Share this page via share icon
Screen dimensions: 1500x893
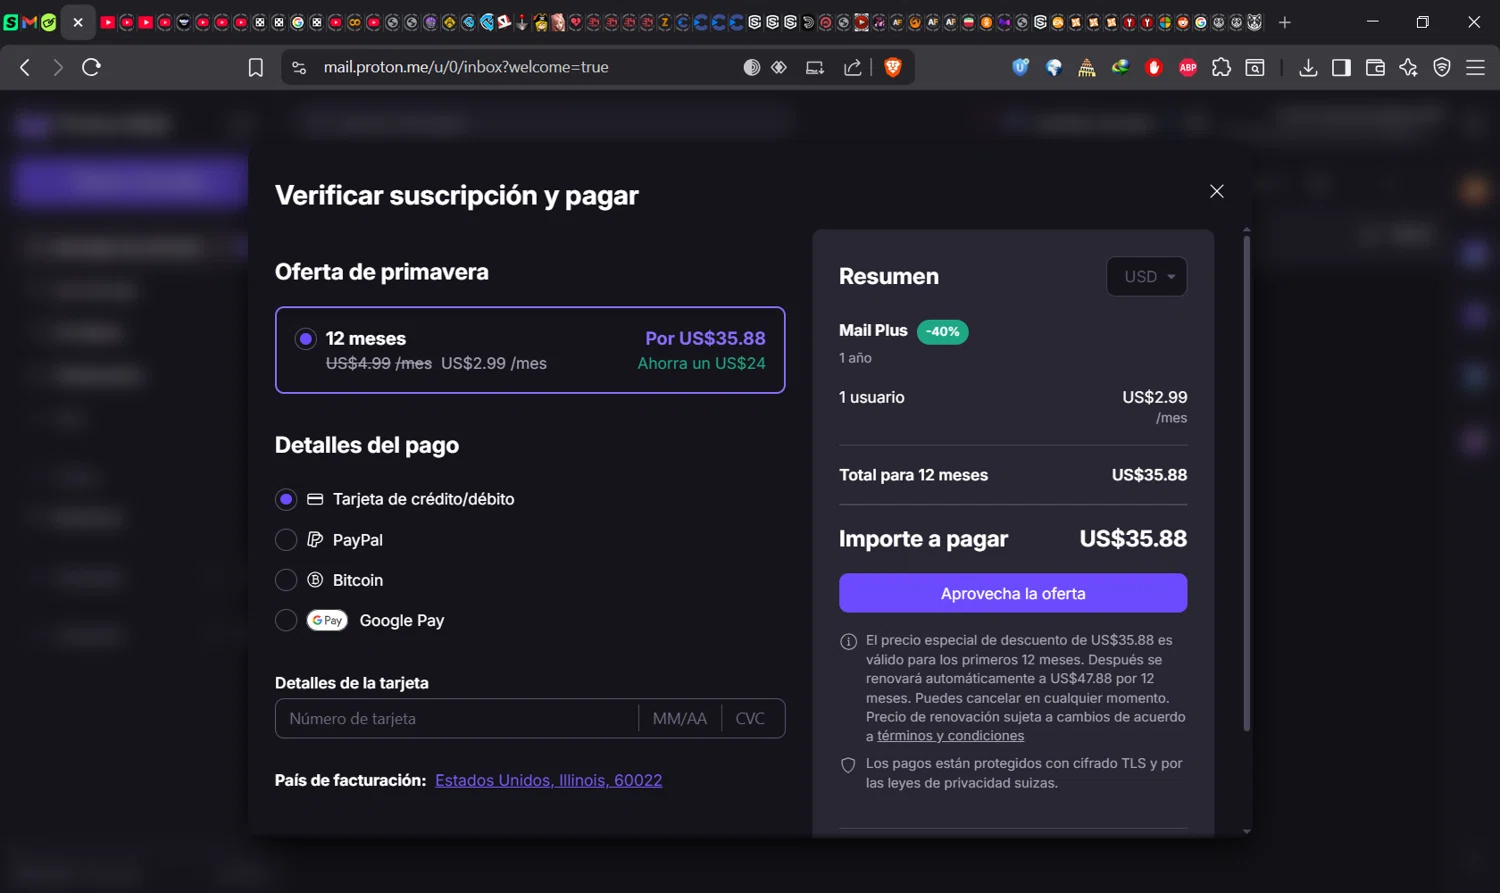click(853, 67)
